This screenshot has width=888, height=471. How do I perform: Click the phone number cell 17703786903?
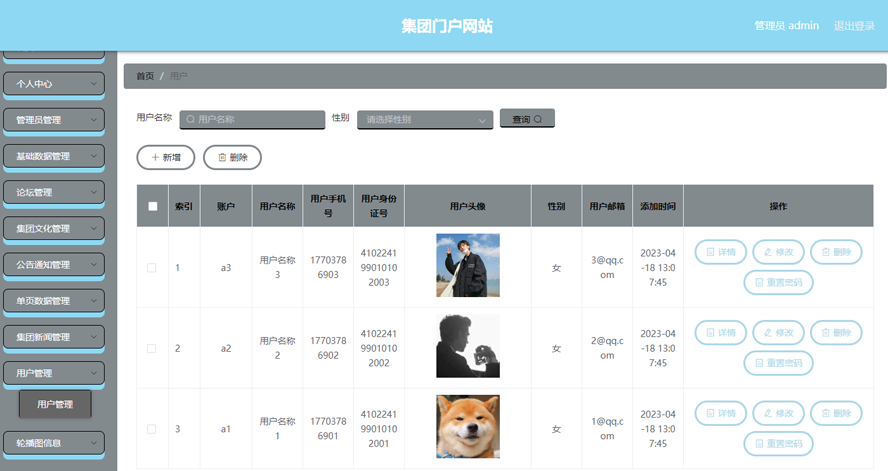click(328, 267)
